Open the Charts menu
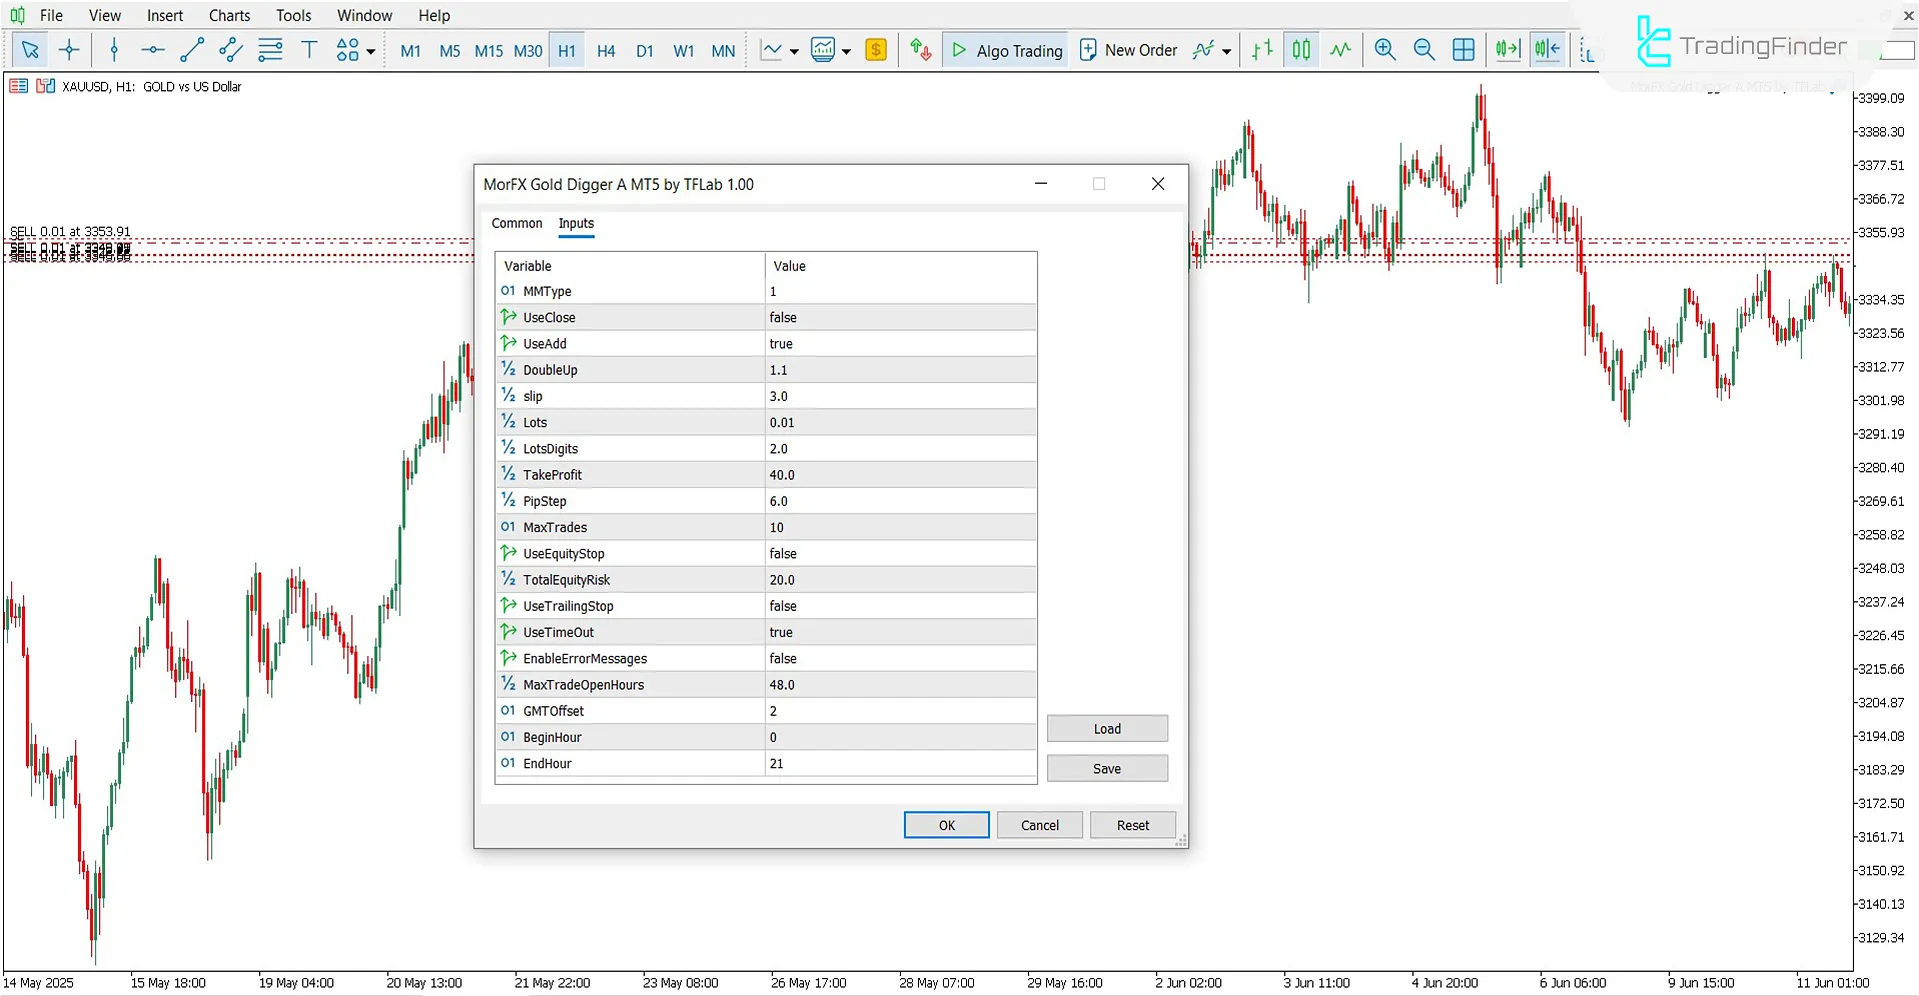This screenshot has height=996, width=1919. coord(229,15)
